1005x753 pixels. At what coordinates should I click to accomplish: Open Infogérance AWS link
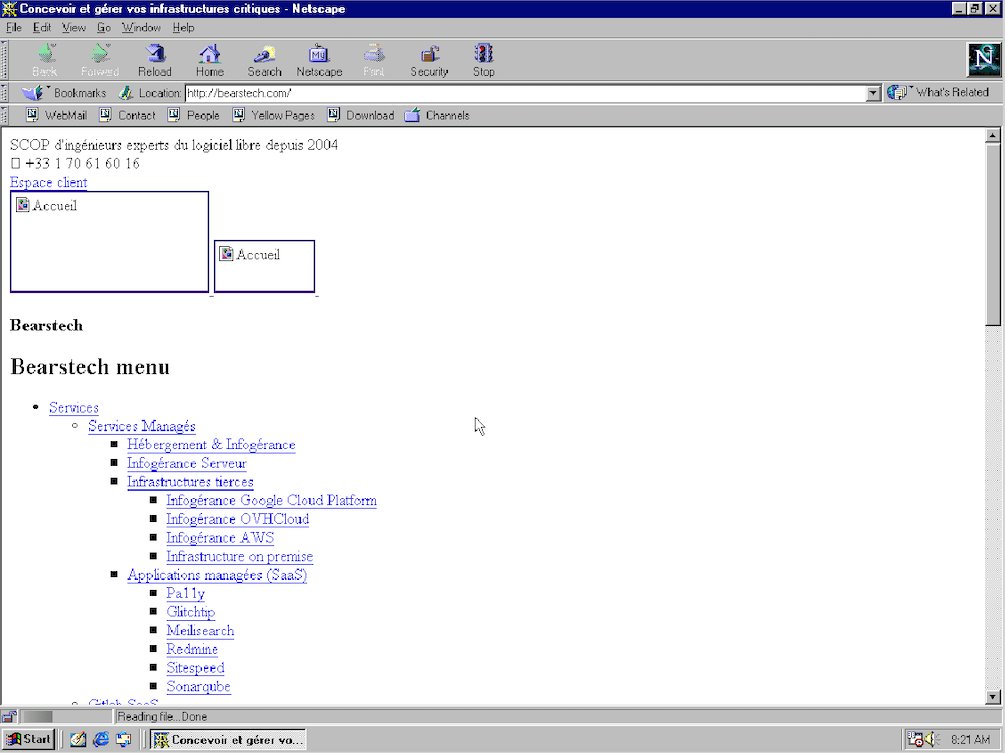point(220,538)
